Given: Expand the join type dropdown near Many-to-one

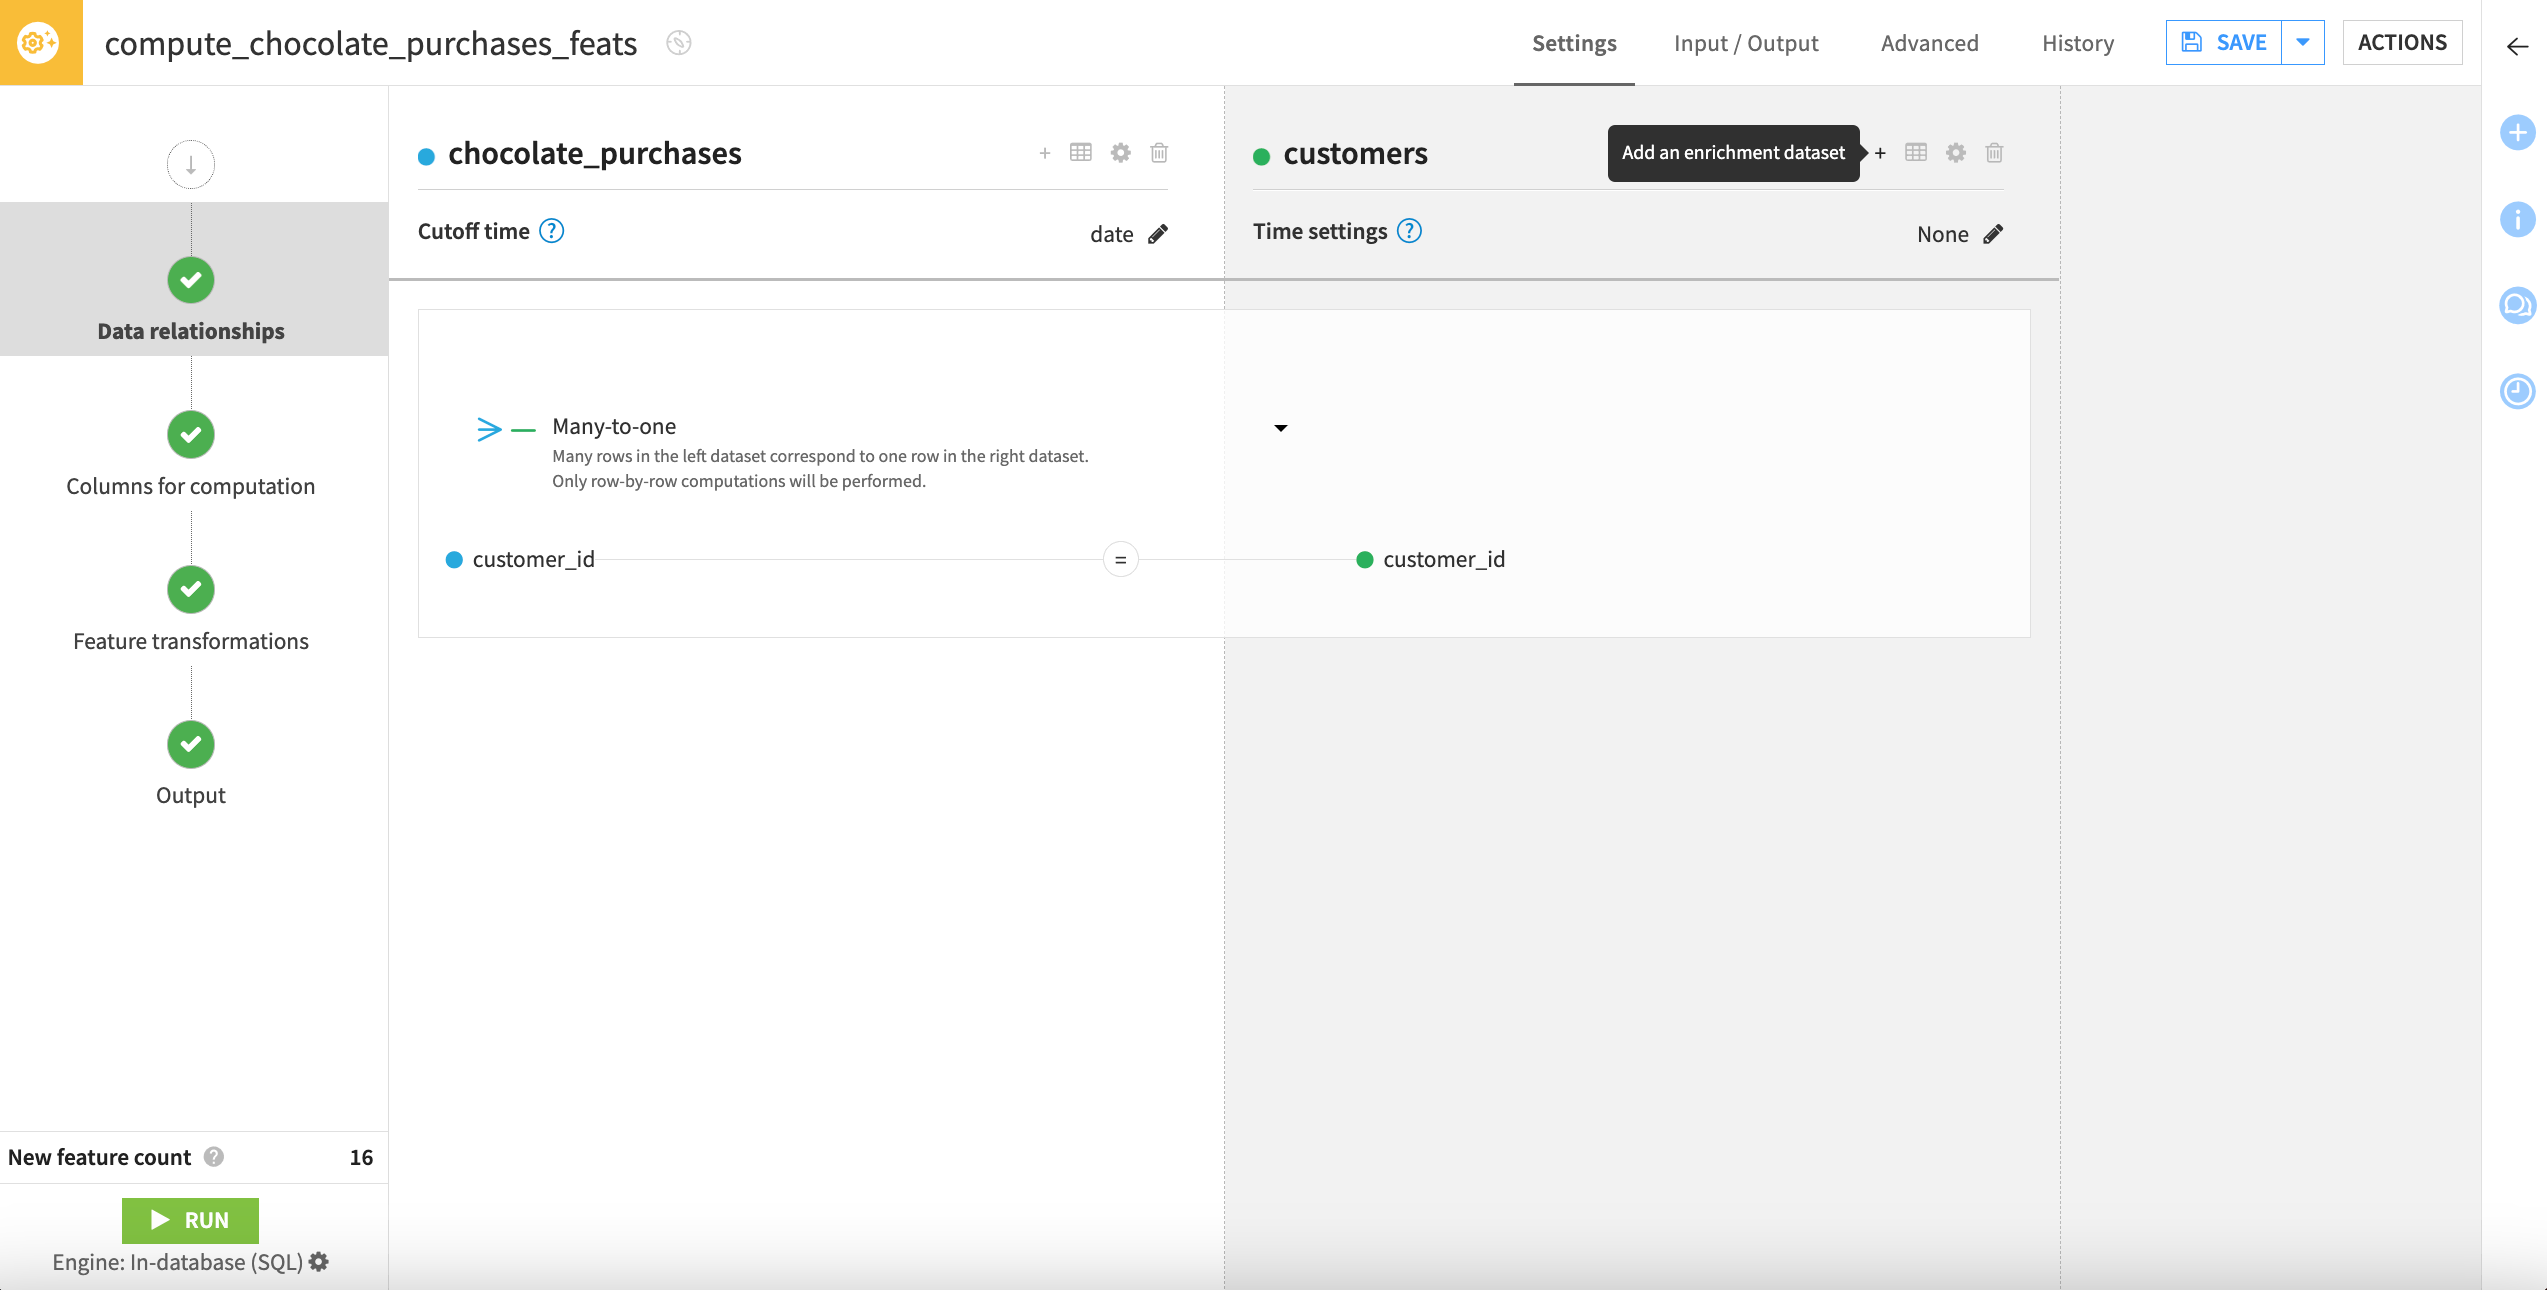Looking at the screenshot, I should [1280, 427].
